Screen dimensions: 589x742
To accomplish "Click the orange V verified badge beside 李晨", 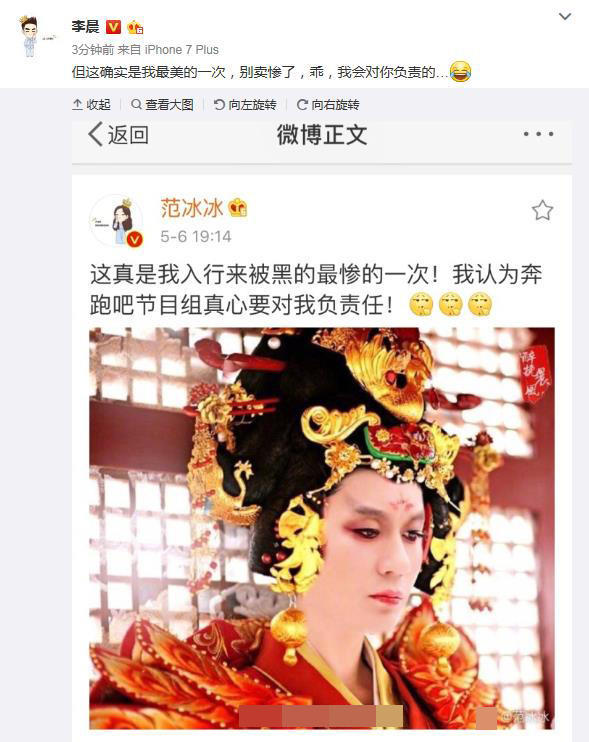I will tap(113, 27).
